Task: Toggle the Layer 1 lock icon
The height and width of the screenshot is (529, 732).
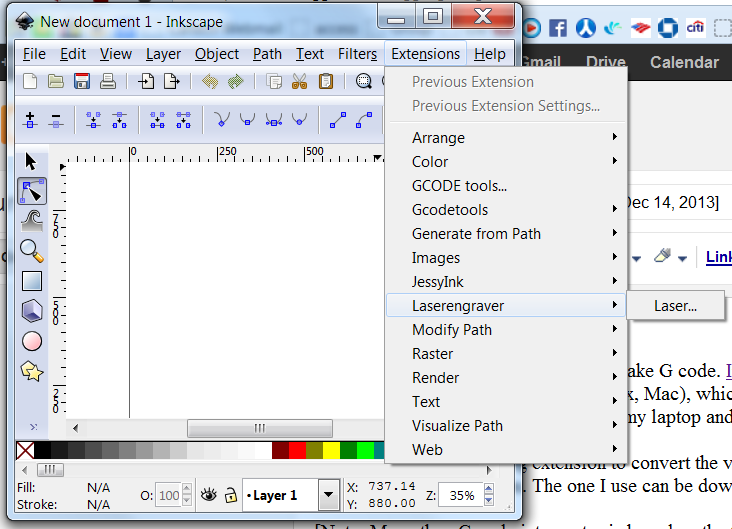Action: click(230, 494)
